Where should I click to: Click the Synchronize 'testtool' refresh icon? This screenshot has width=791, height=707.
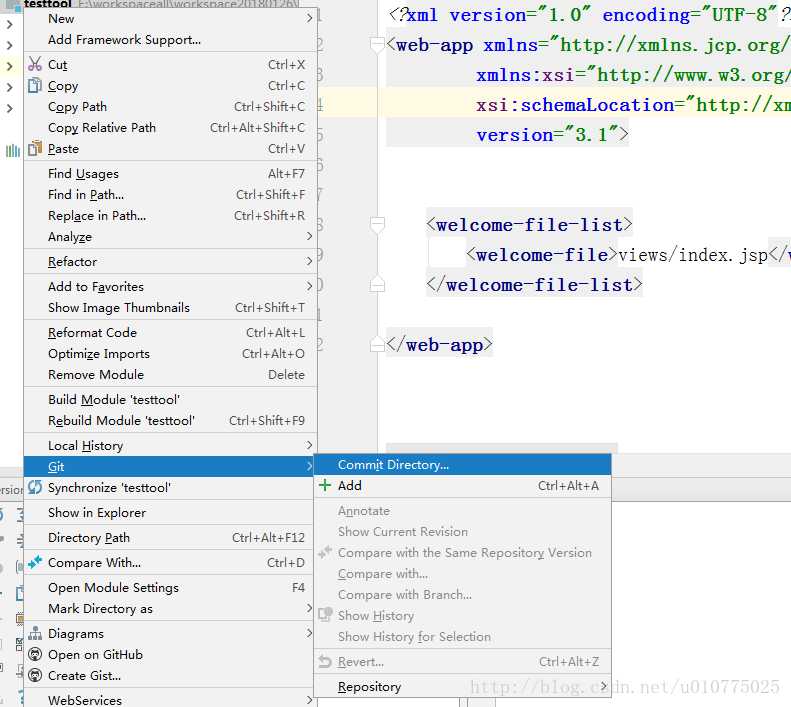(35, 487)
